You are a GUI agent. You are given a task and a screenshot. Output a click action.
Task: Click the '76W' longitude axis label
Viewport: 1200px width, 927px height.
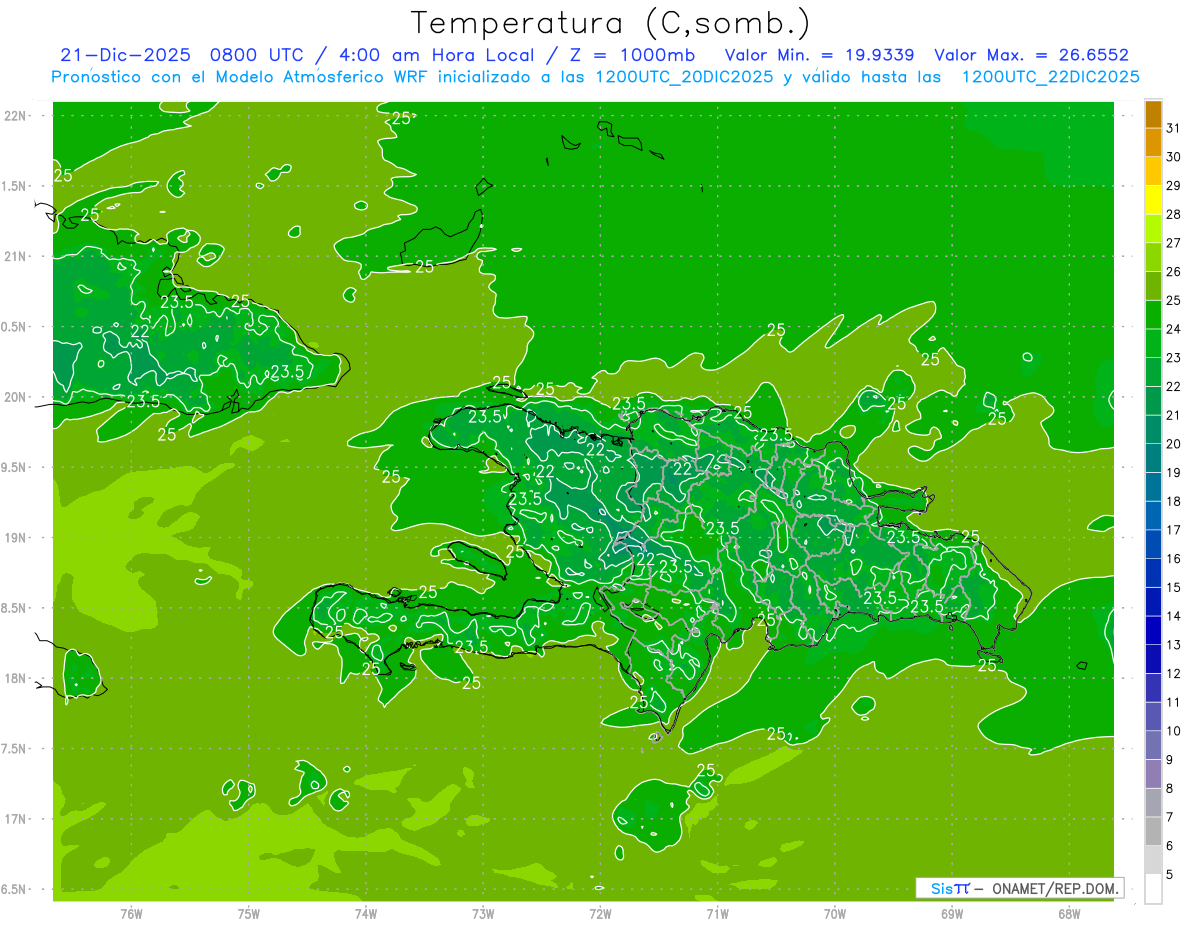click(131, 913)
